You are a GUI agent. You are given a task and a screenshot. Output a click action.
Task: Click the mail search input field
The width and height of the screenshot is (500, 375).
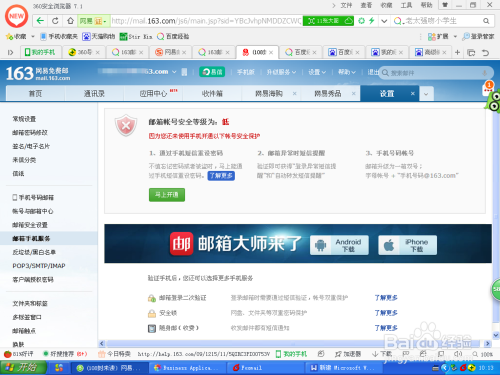pos(435,73)
